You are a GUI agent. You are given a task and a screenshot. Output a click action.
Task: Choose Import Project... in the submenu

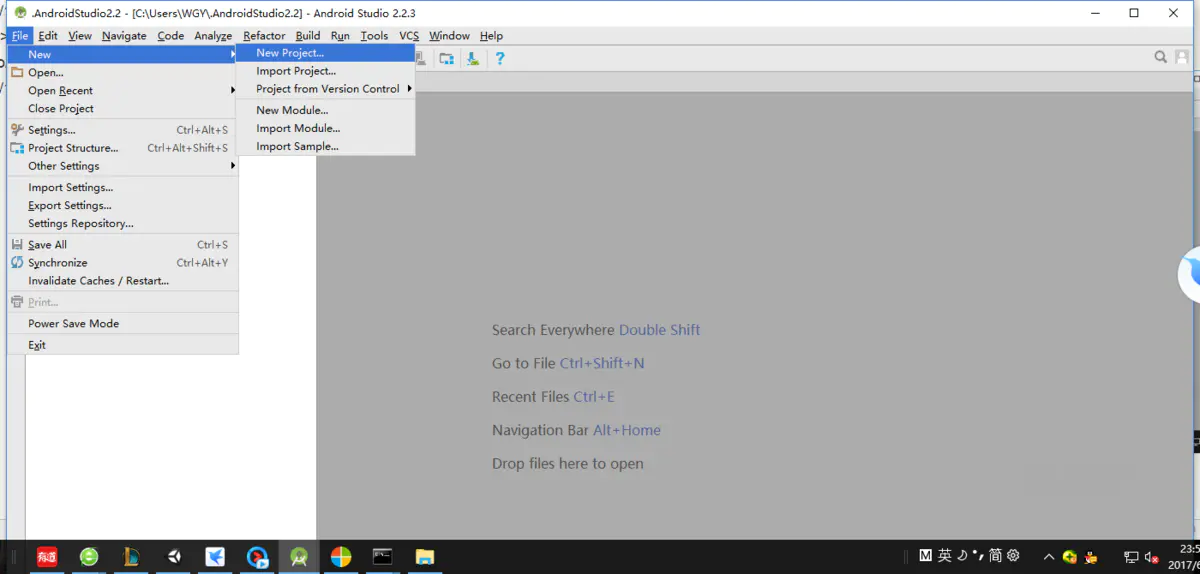pyautogui.click(x=325, y=71)
